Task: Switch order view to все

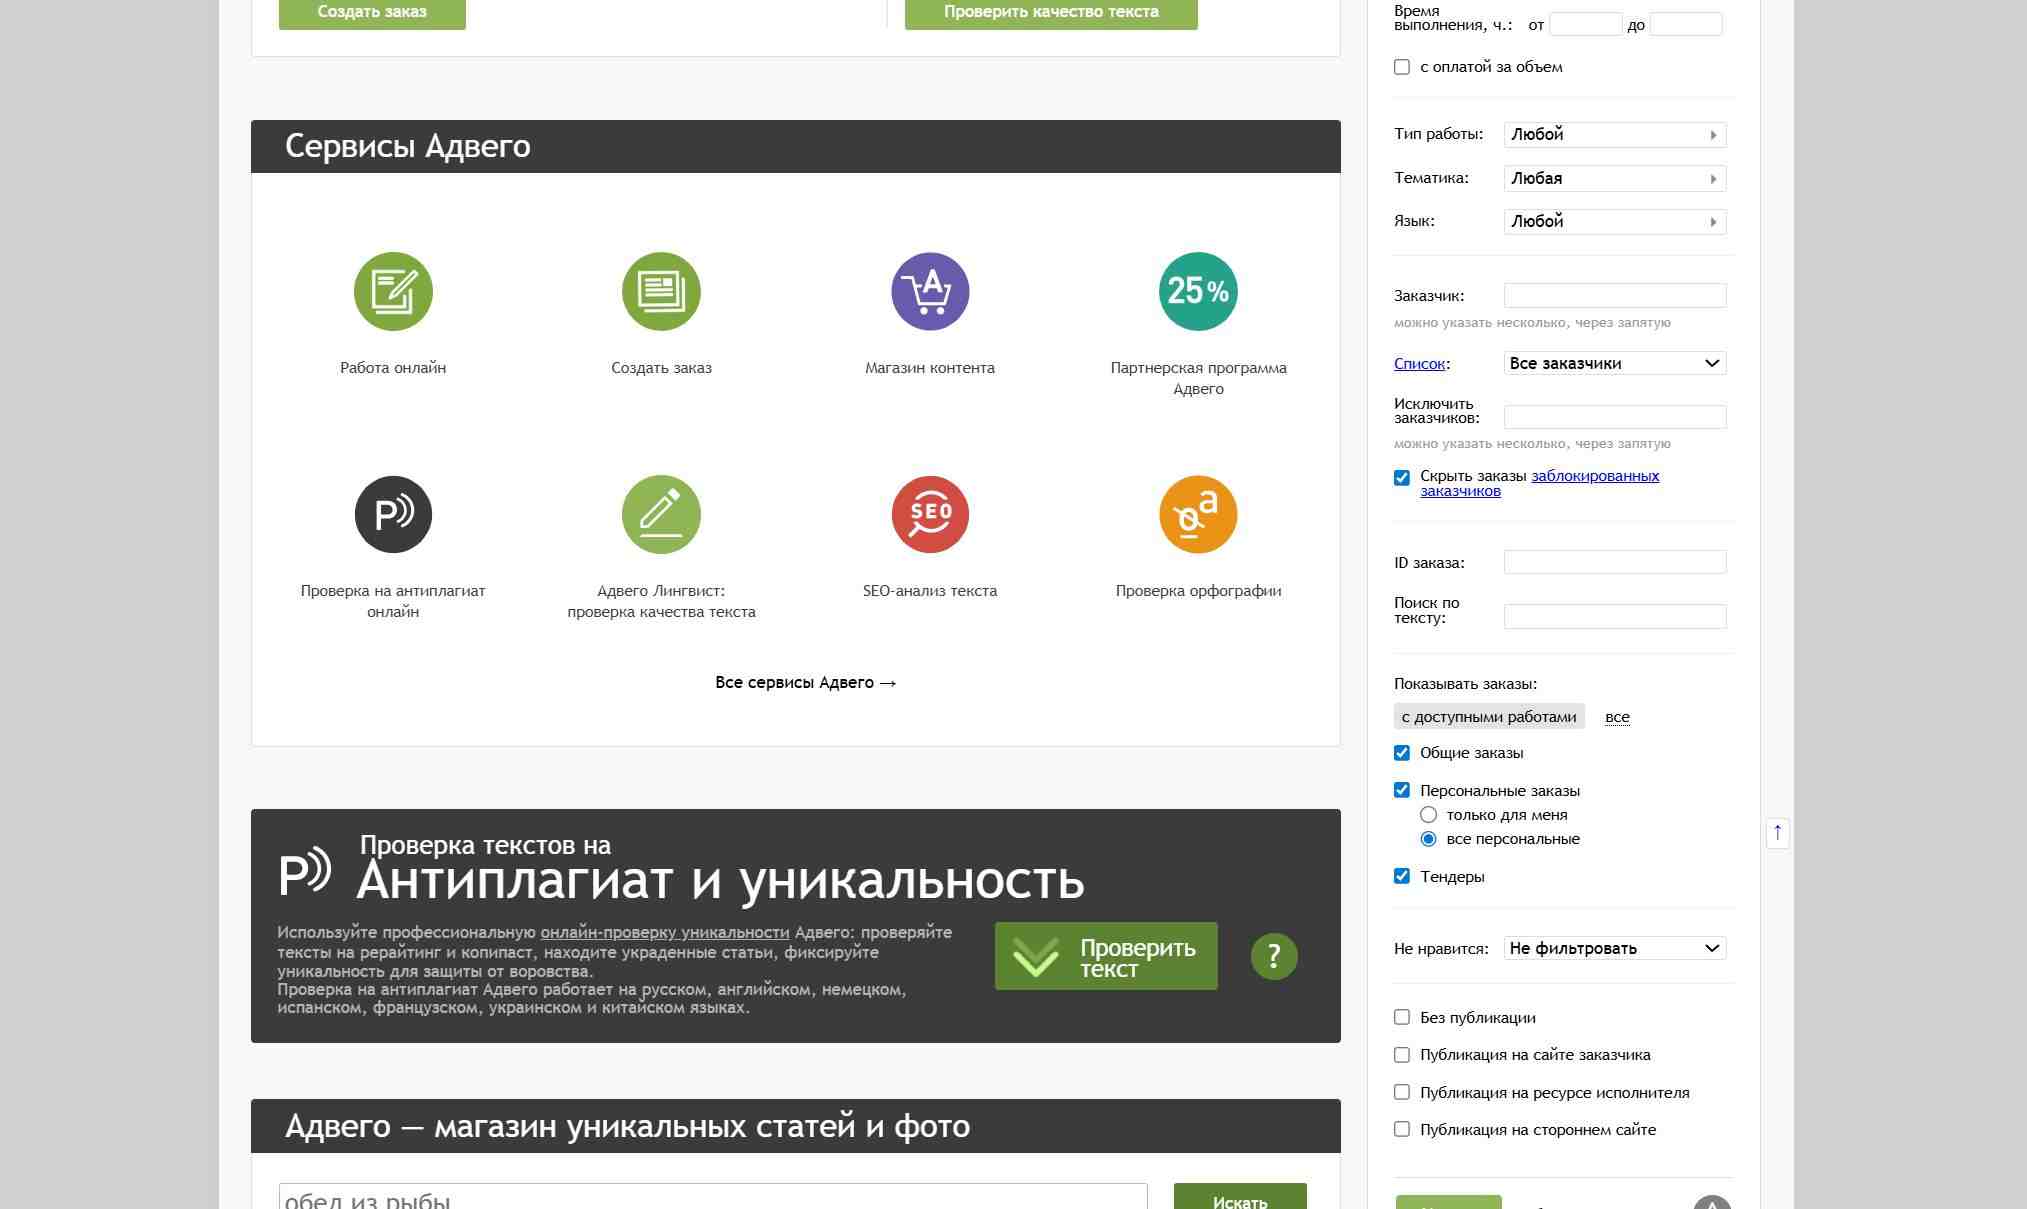Action: (x=1617, y=717)
